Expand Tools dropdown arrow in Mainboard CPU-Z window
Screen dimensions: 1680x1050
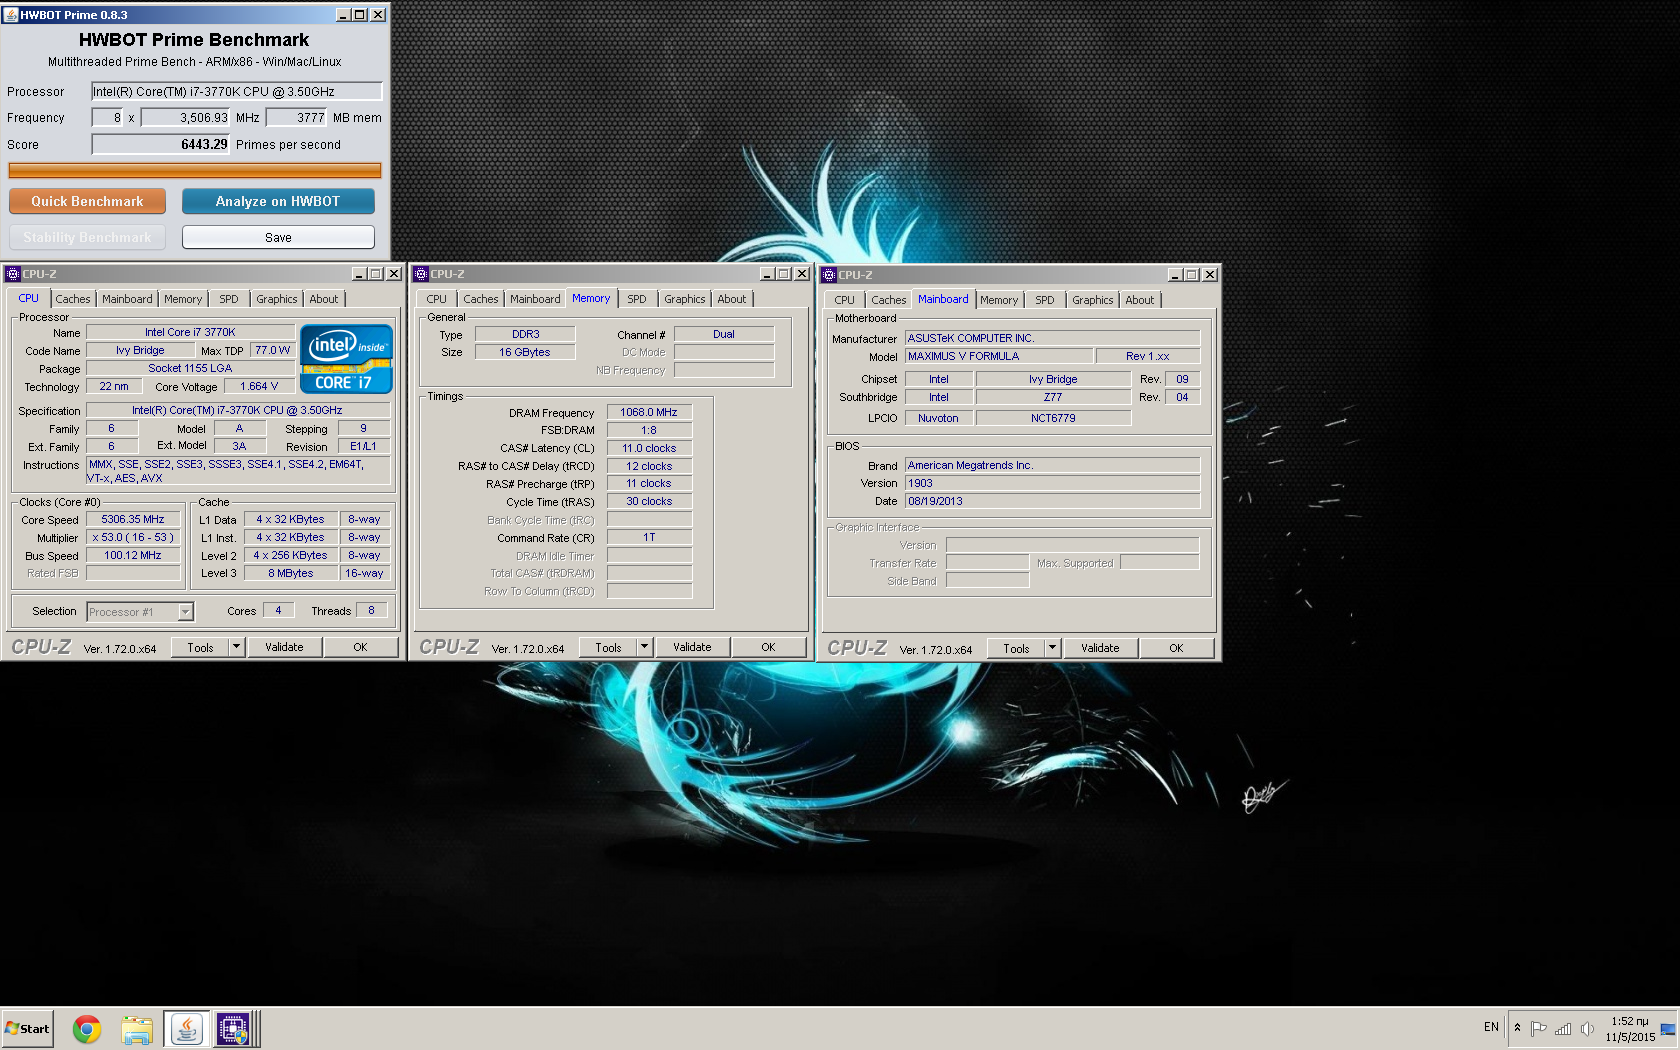click(1053, 648)
